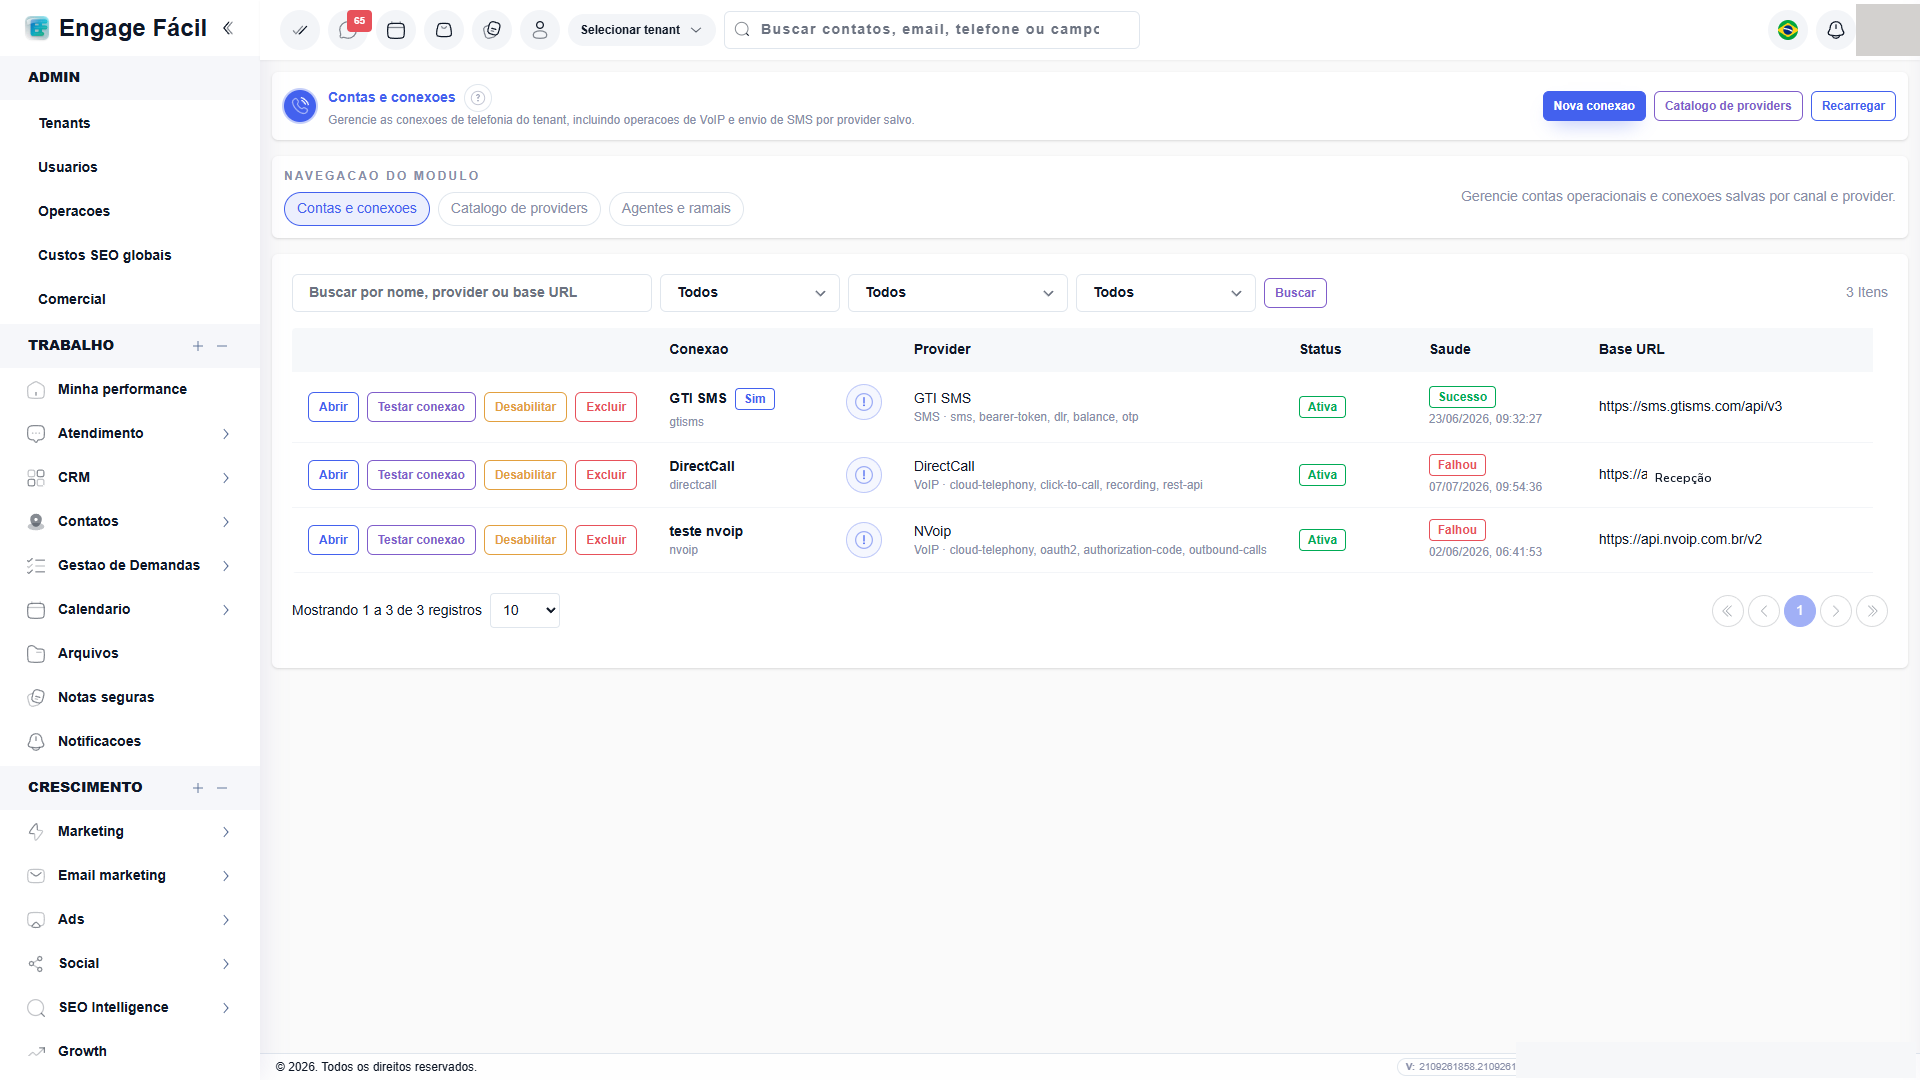Click the user profile icon in top toolbar
The image size is (1920, 1080).
tap(540, 30)
